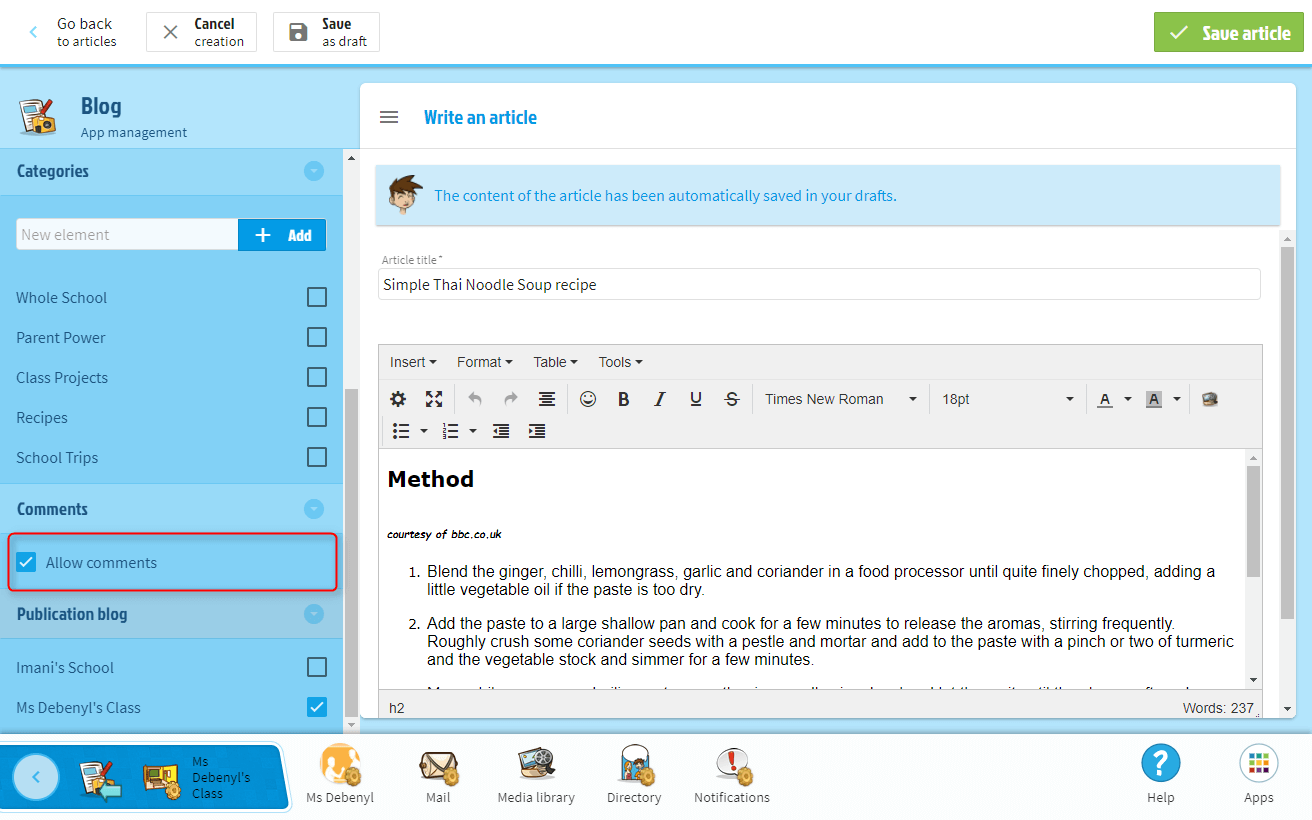This screenshot has width=1312, height=820.
Task: Click the green Save article button
Action: click(1229, 32)
